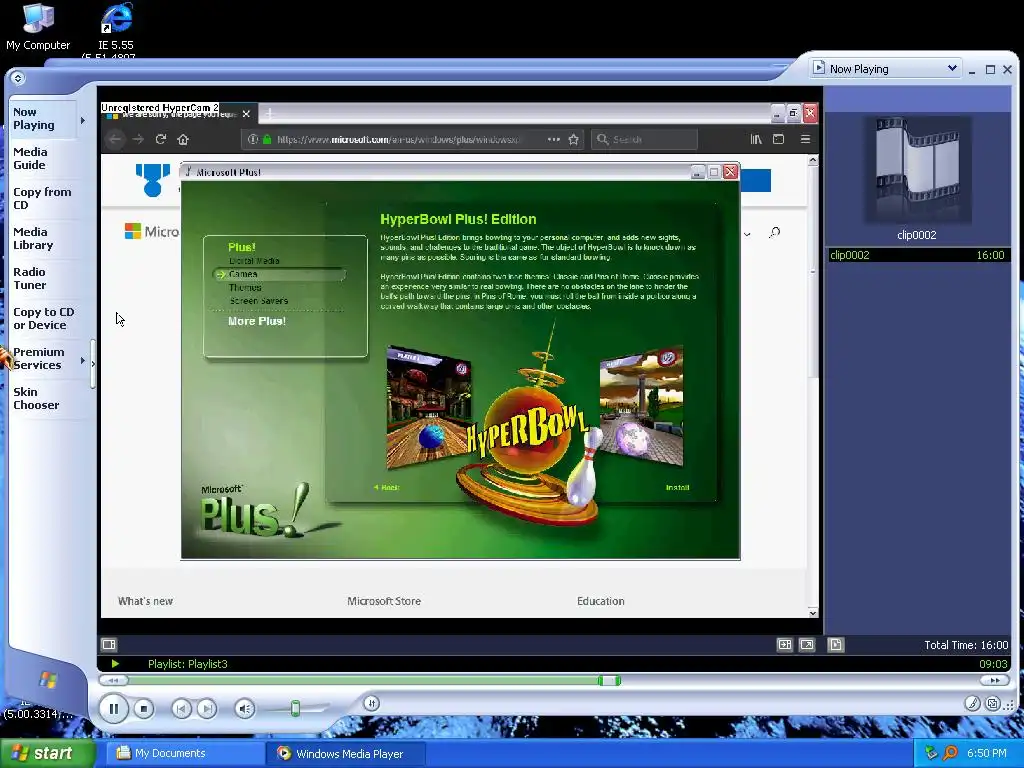1024x768 pixels.
Task: Open media information pane icon
Action: (835, 645)
